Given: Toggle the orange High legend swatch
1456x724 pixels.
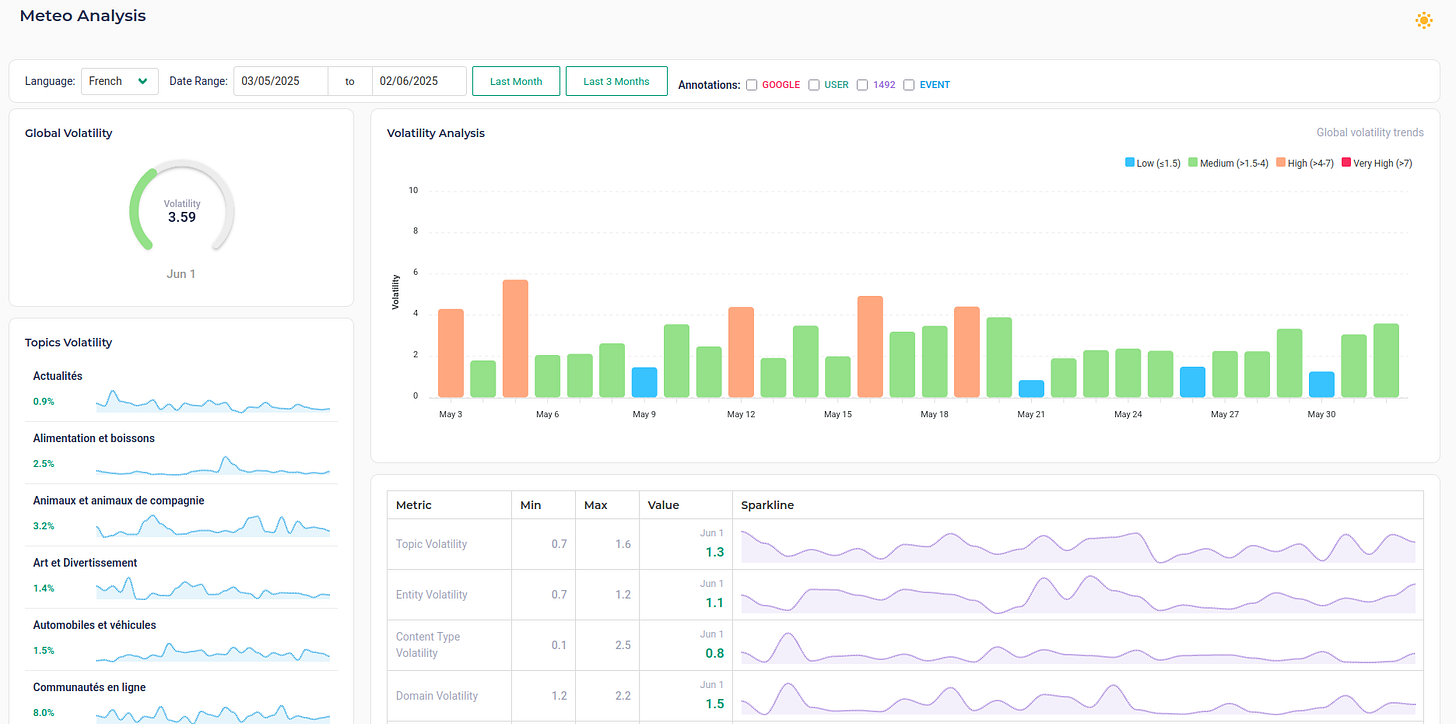Looking at the screenshot, I should (x=1279, y=163).
